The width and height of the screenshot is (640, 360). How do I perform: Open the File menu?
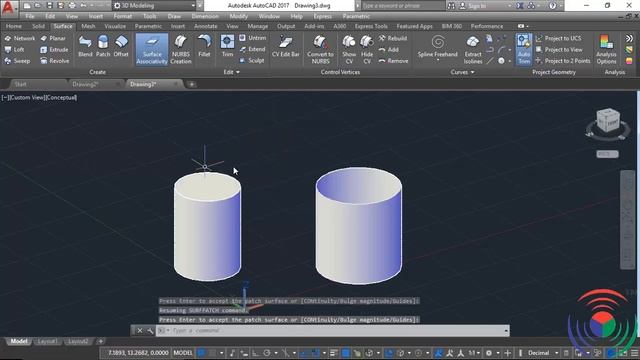coord(30,16)
